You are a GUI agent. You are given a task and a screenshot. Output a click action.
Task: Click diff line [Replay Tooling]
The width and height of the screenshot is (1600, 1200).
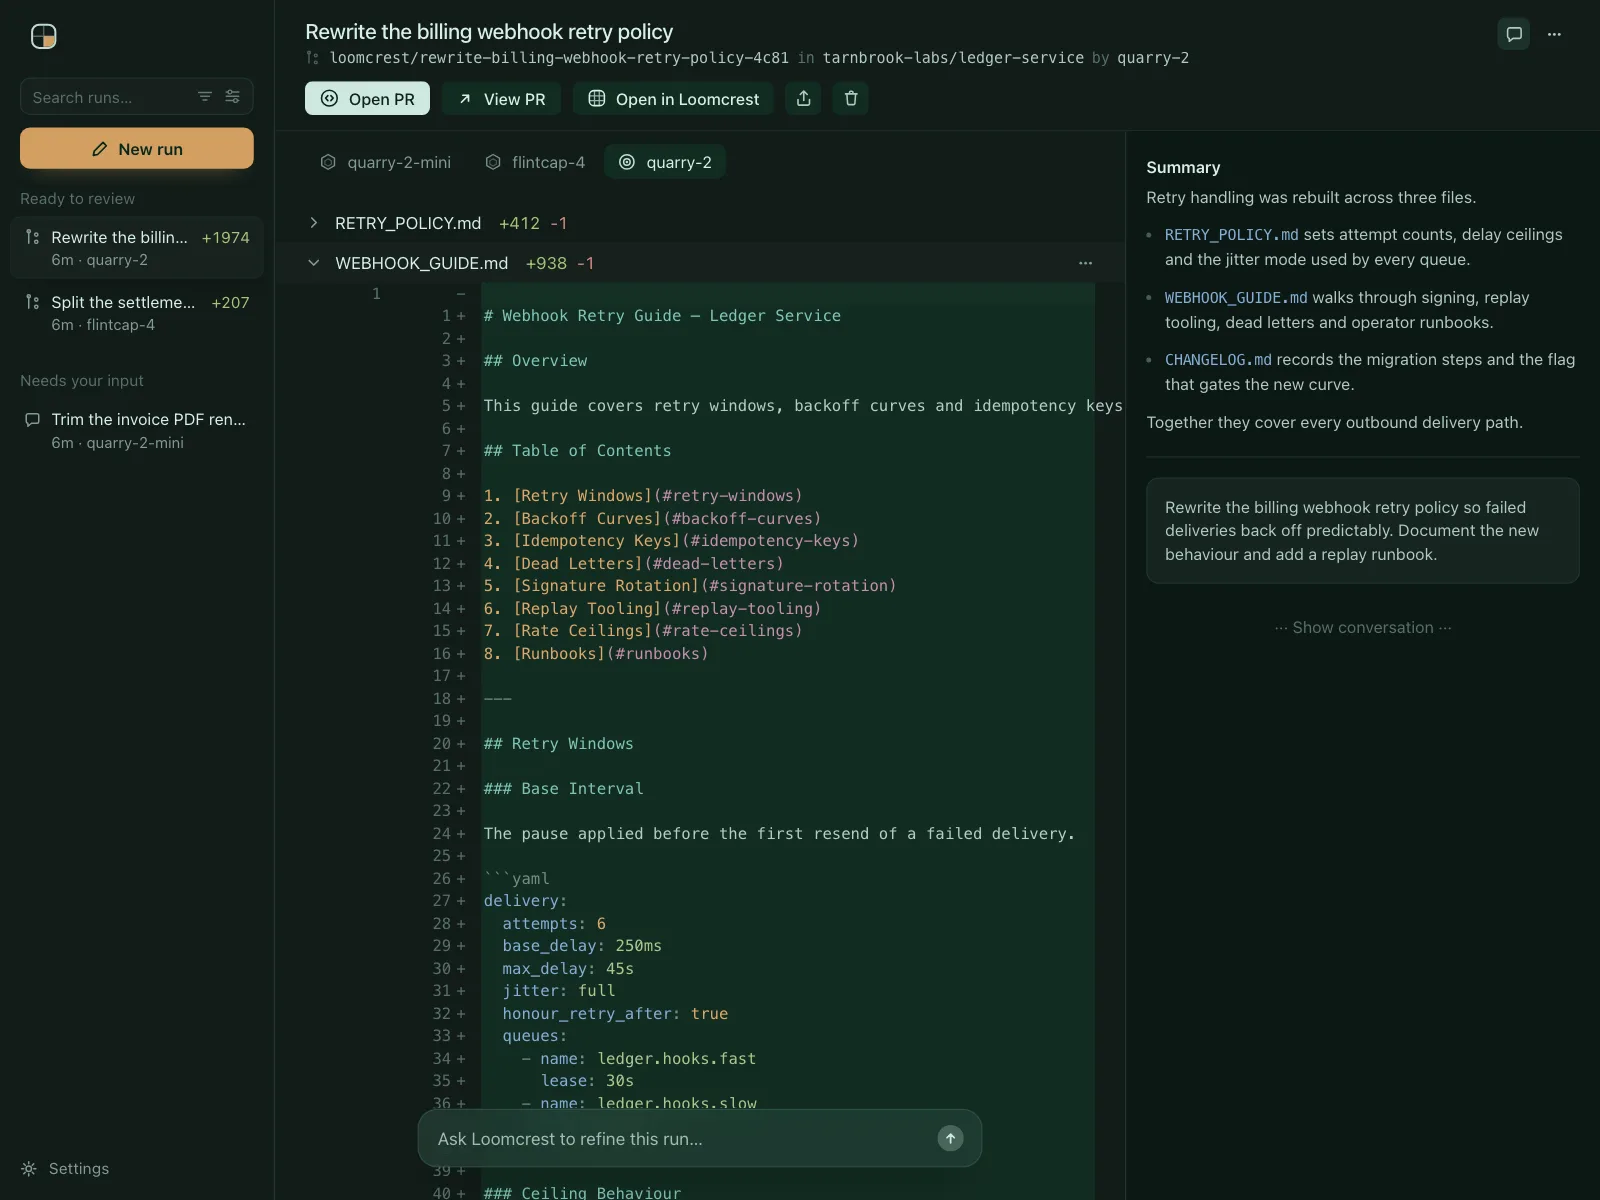point(652,609)
